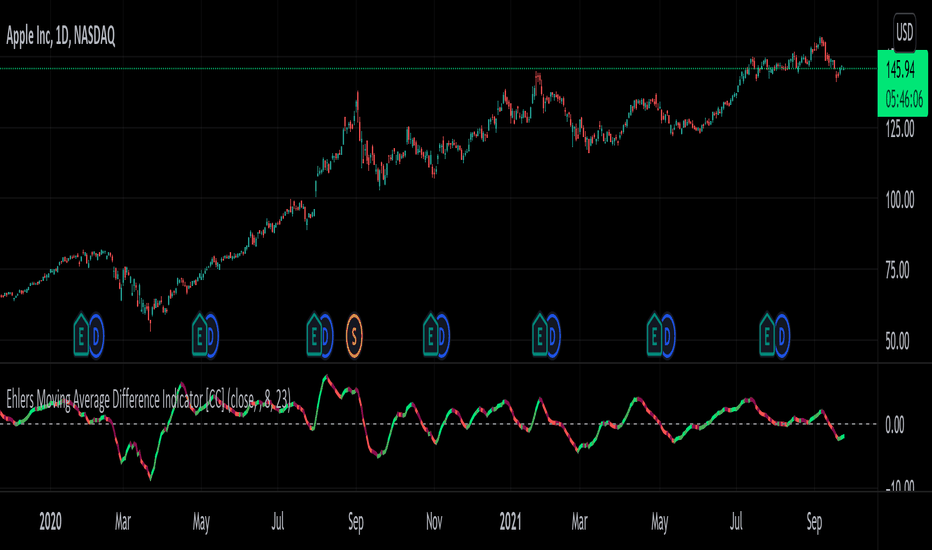
Task: Click the Nov time axis label
Action: [434, 522]
